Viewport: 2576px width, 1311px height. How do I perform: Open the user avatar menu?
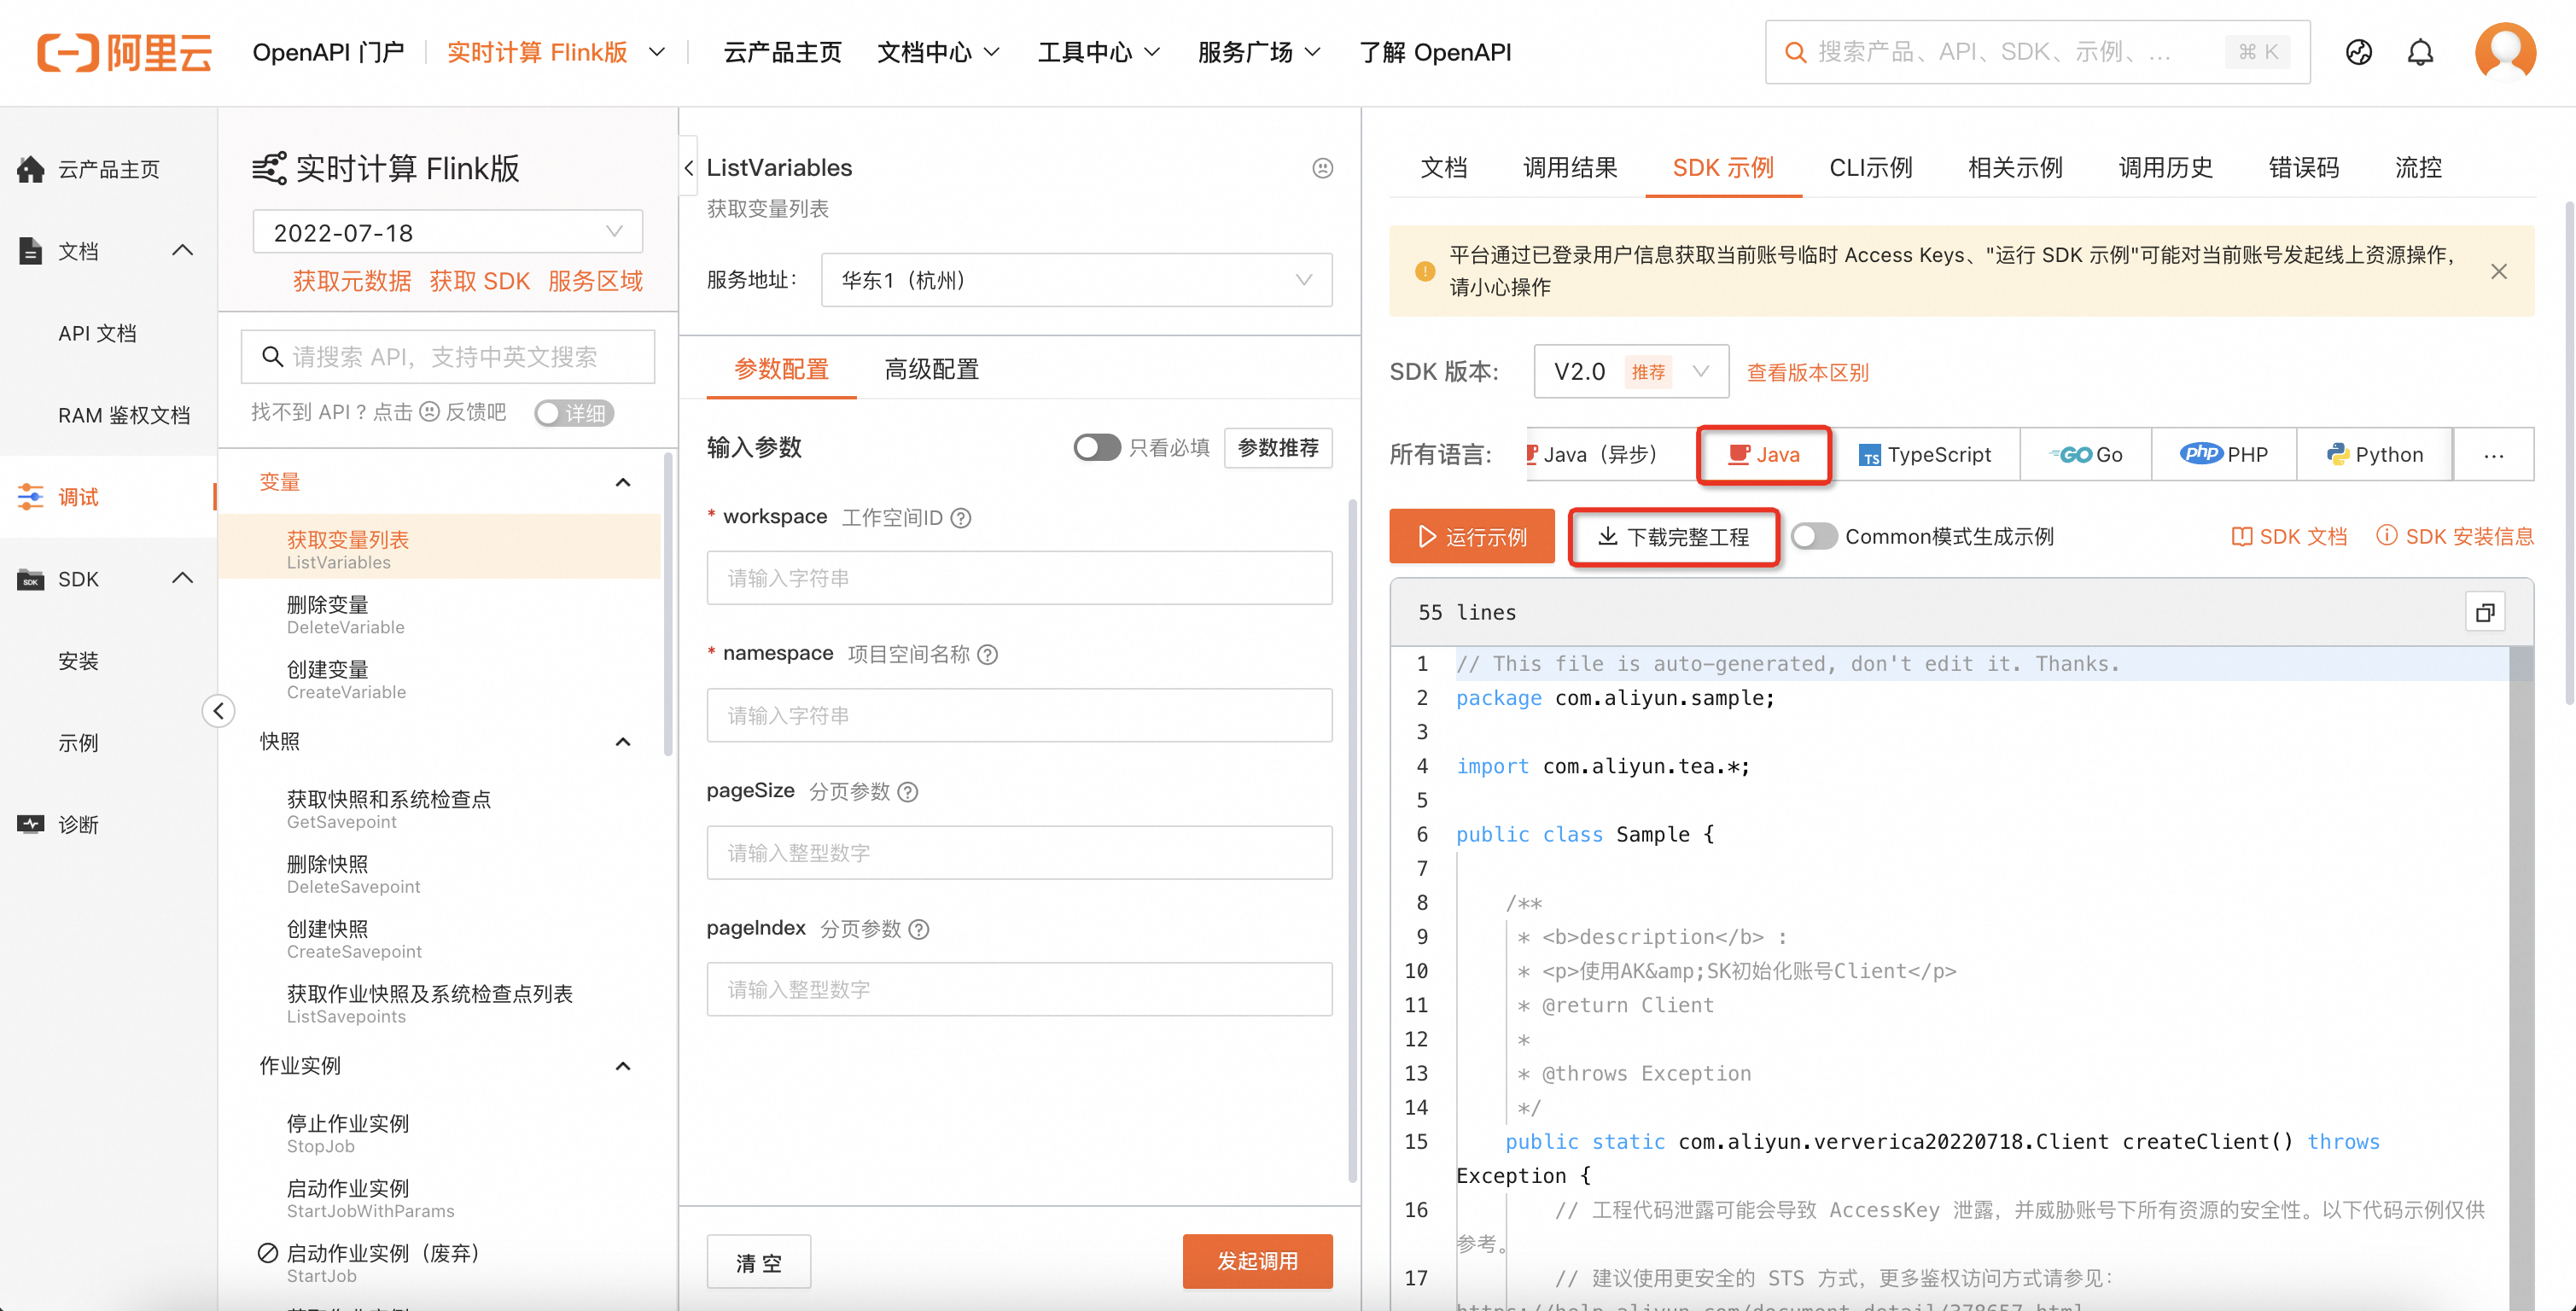(x=2504, y=52)
